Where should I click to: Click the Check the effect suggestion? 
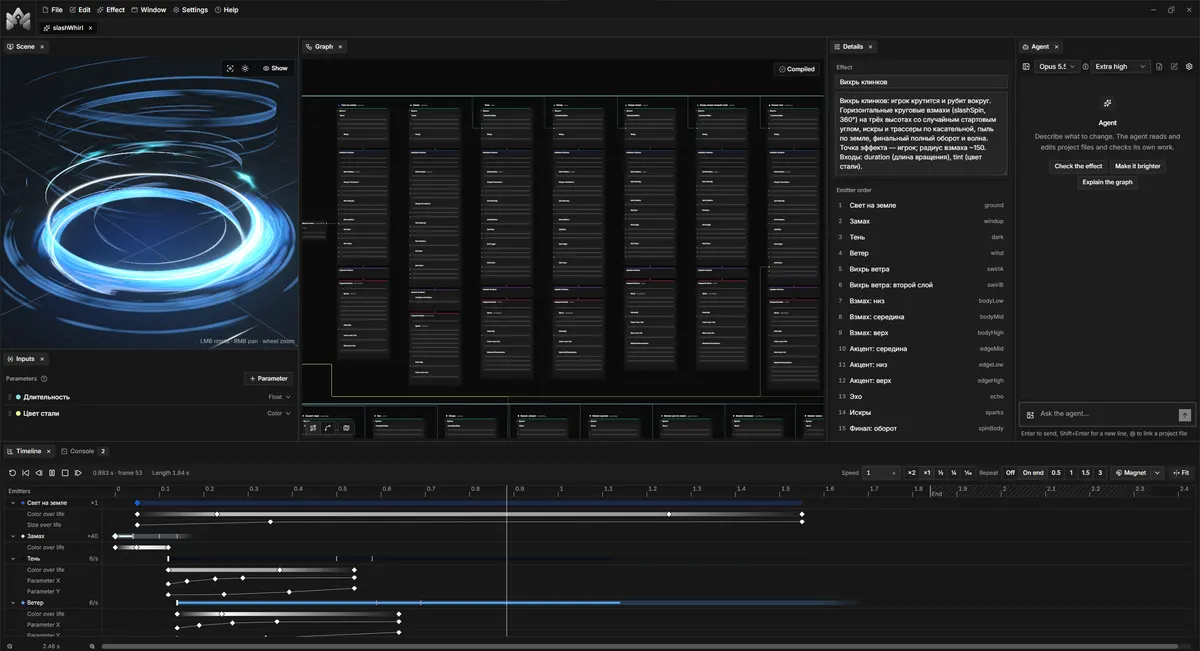click(x=1078, y=166)
